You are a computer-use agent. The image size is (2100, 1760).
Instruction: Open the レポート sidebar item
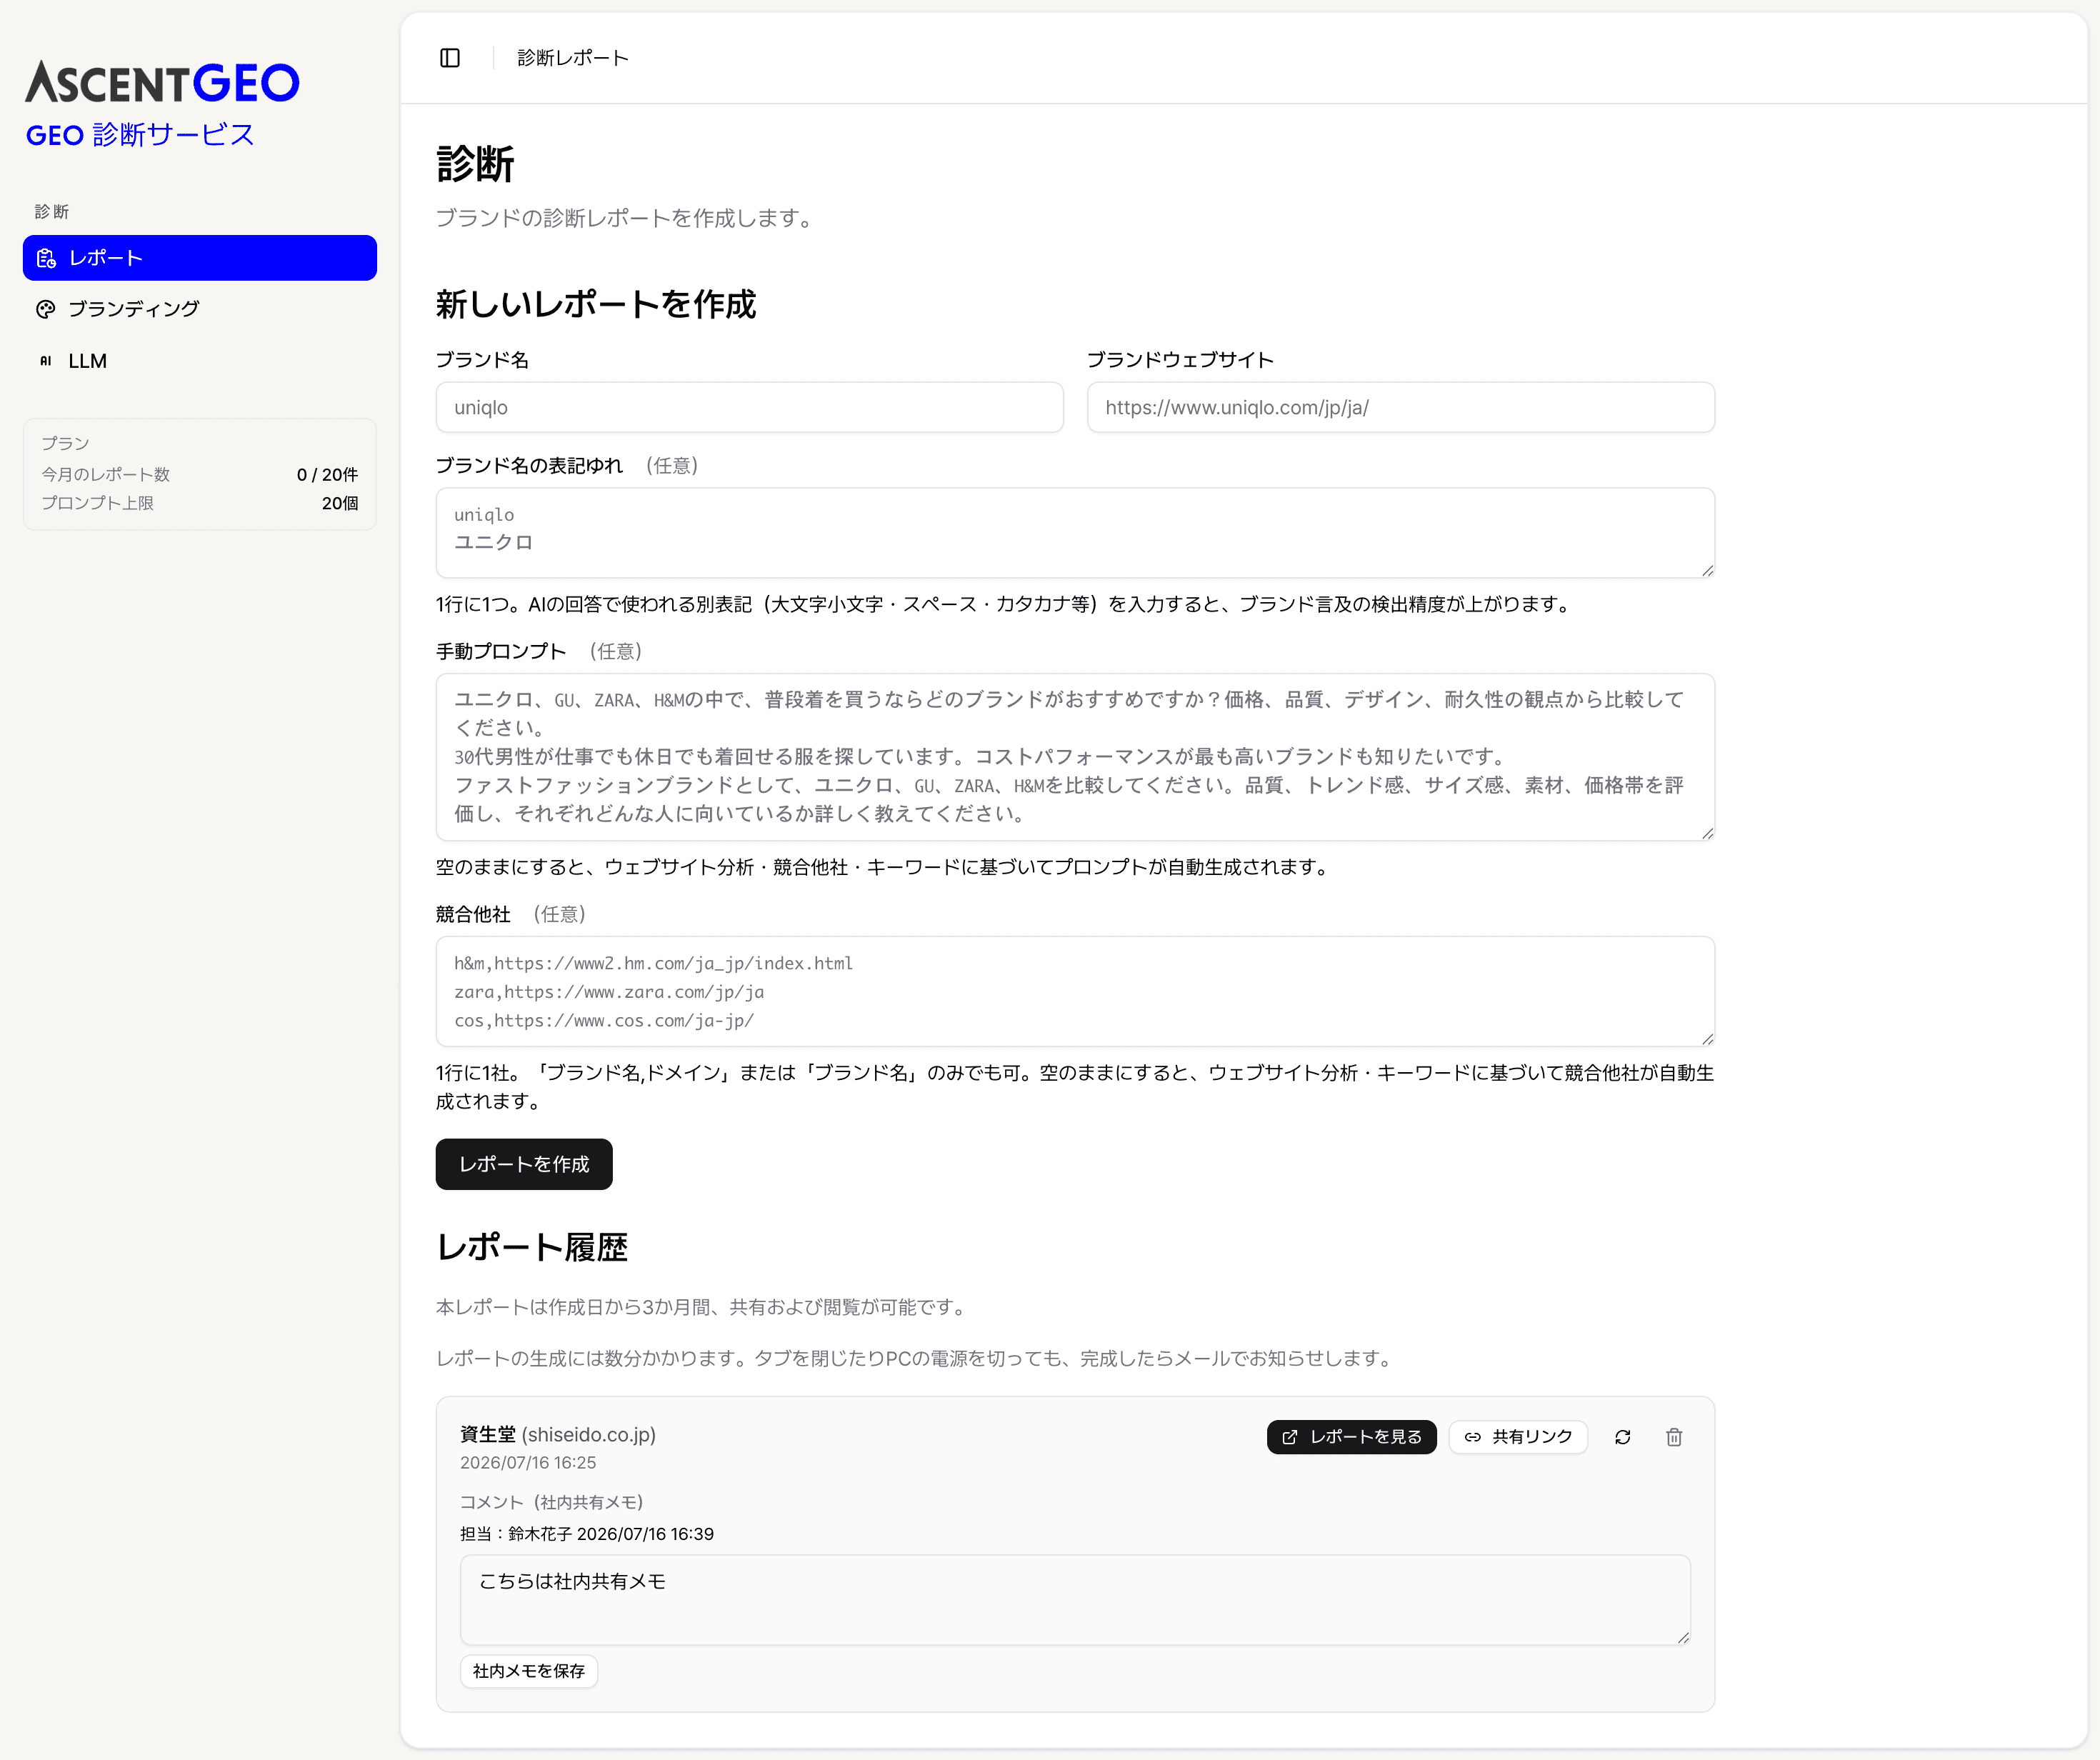click(x=200, y=258)
